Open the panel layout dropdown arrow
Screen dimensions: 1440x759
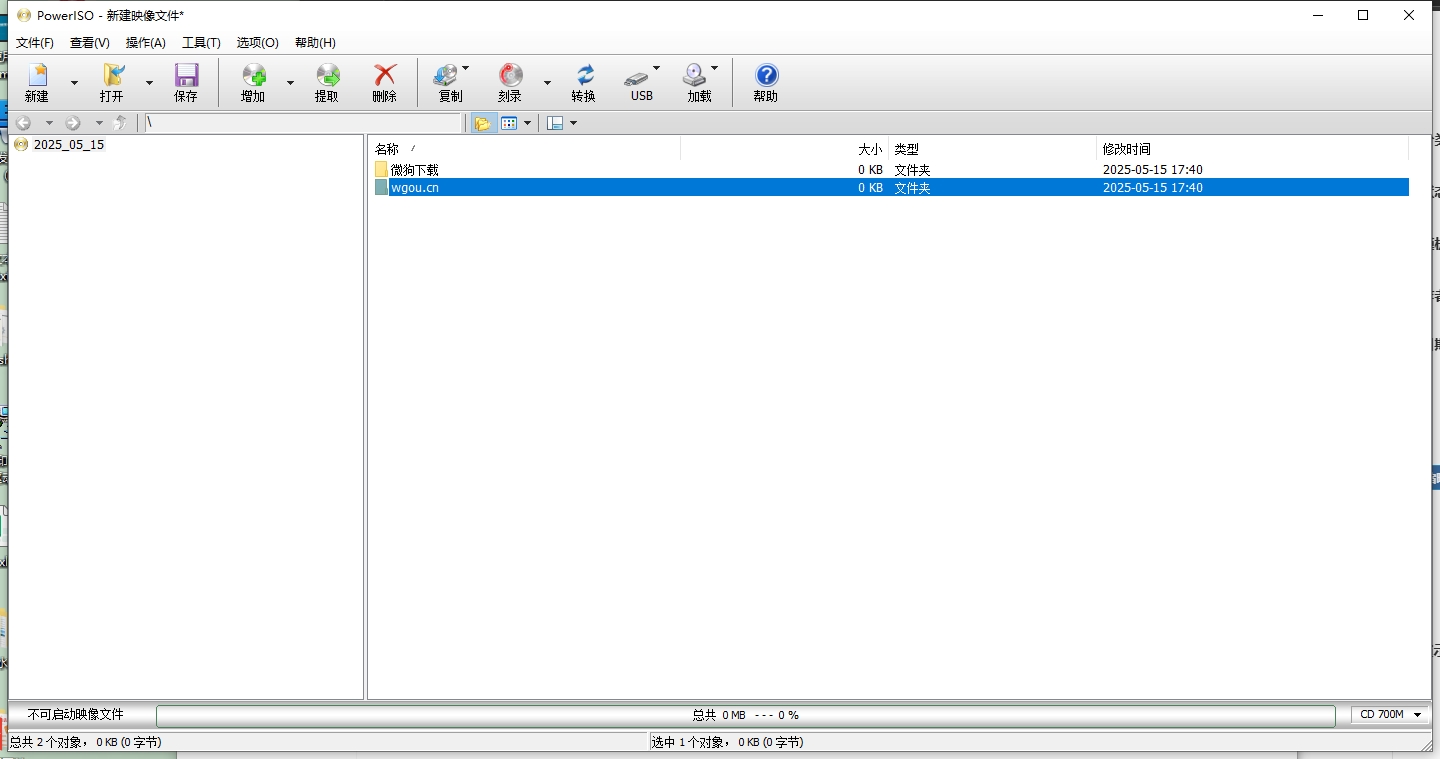point(573,123)
